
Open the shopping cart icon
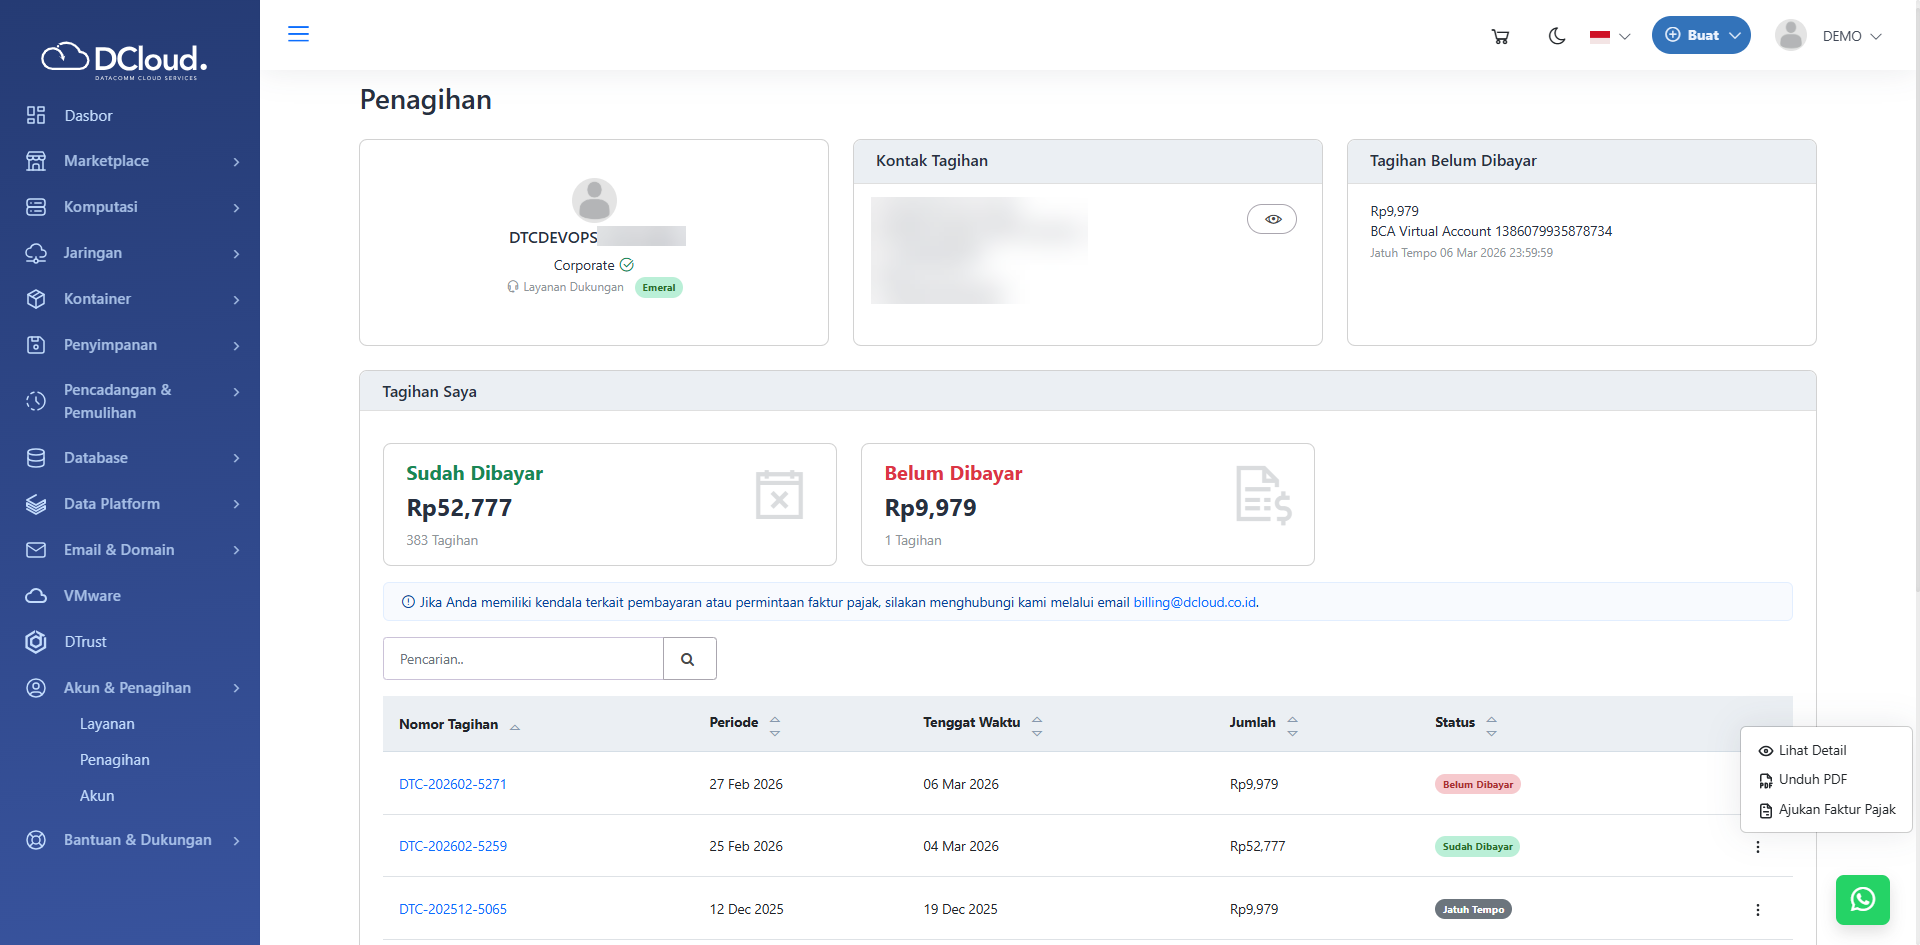tap(1500, 36)
